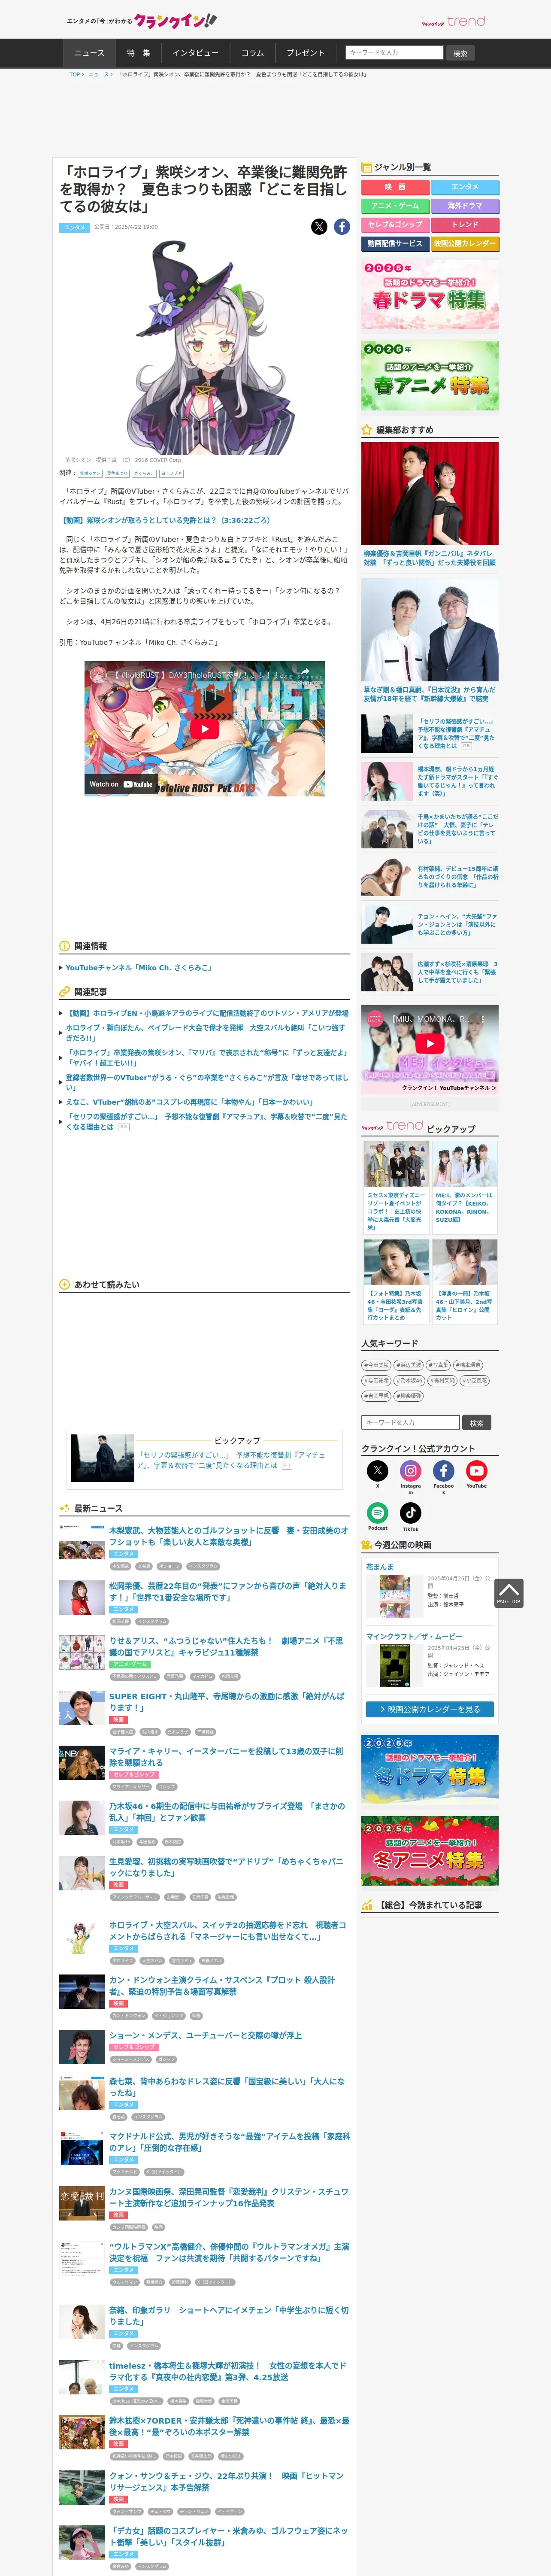Open news マライア・キャリー イースターバニー article
The height and width of the screenshot is (2576, 551).
click(x=226, y=1757)
